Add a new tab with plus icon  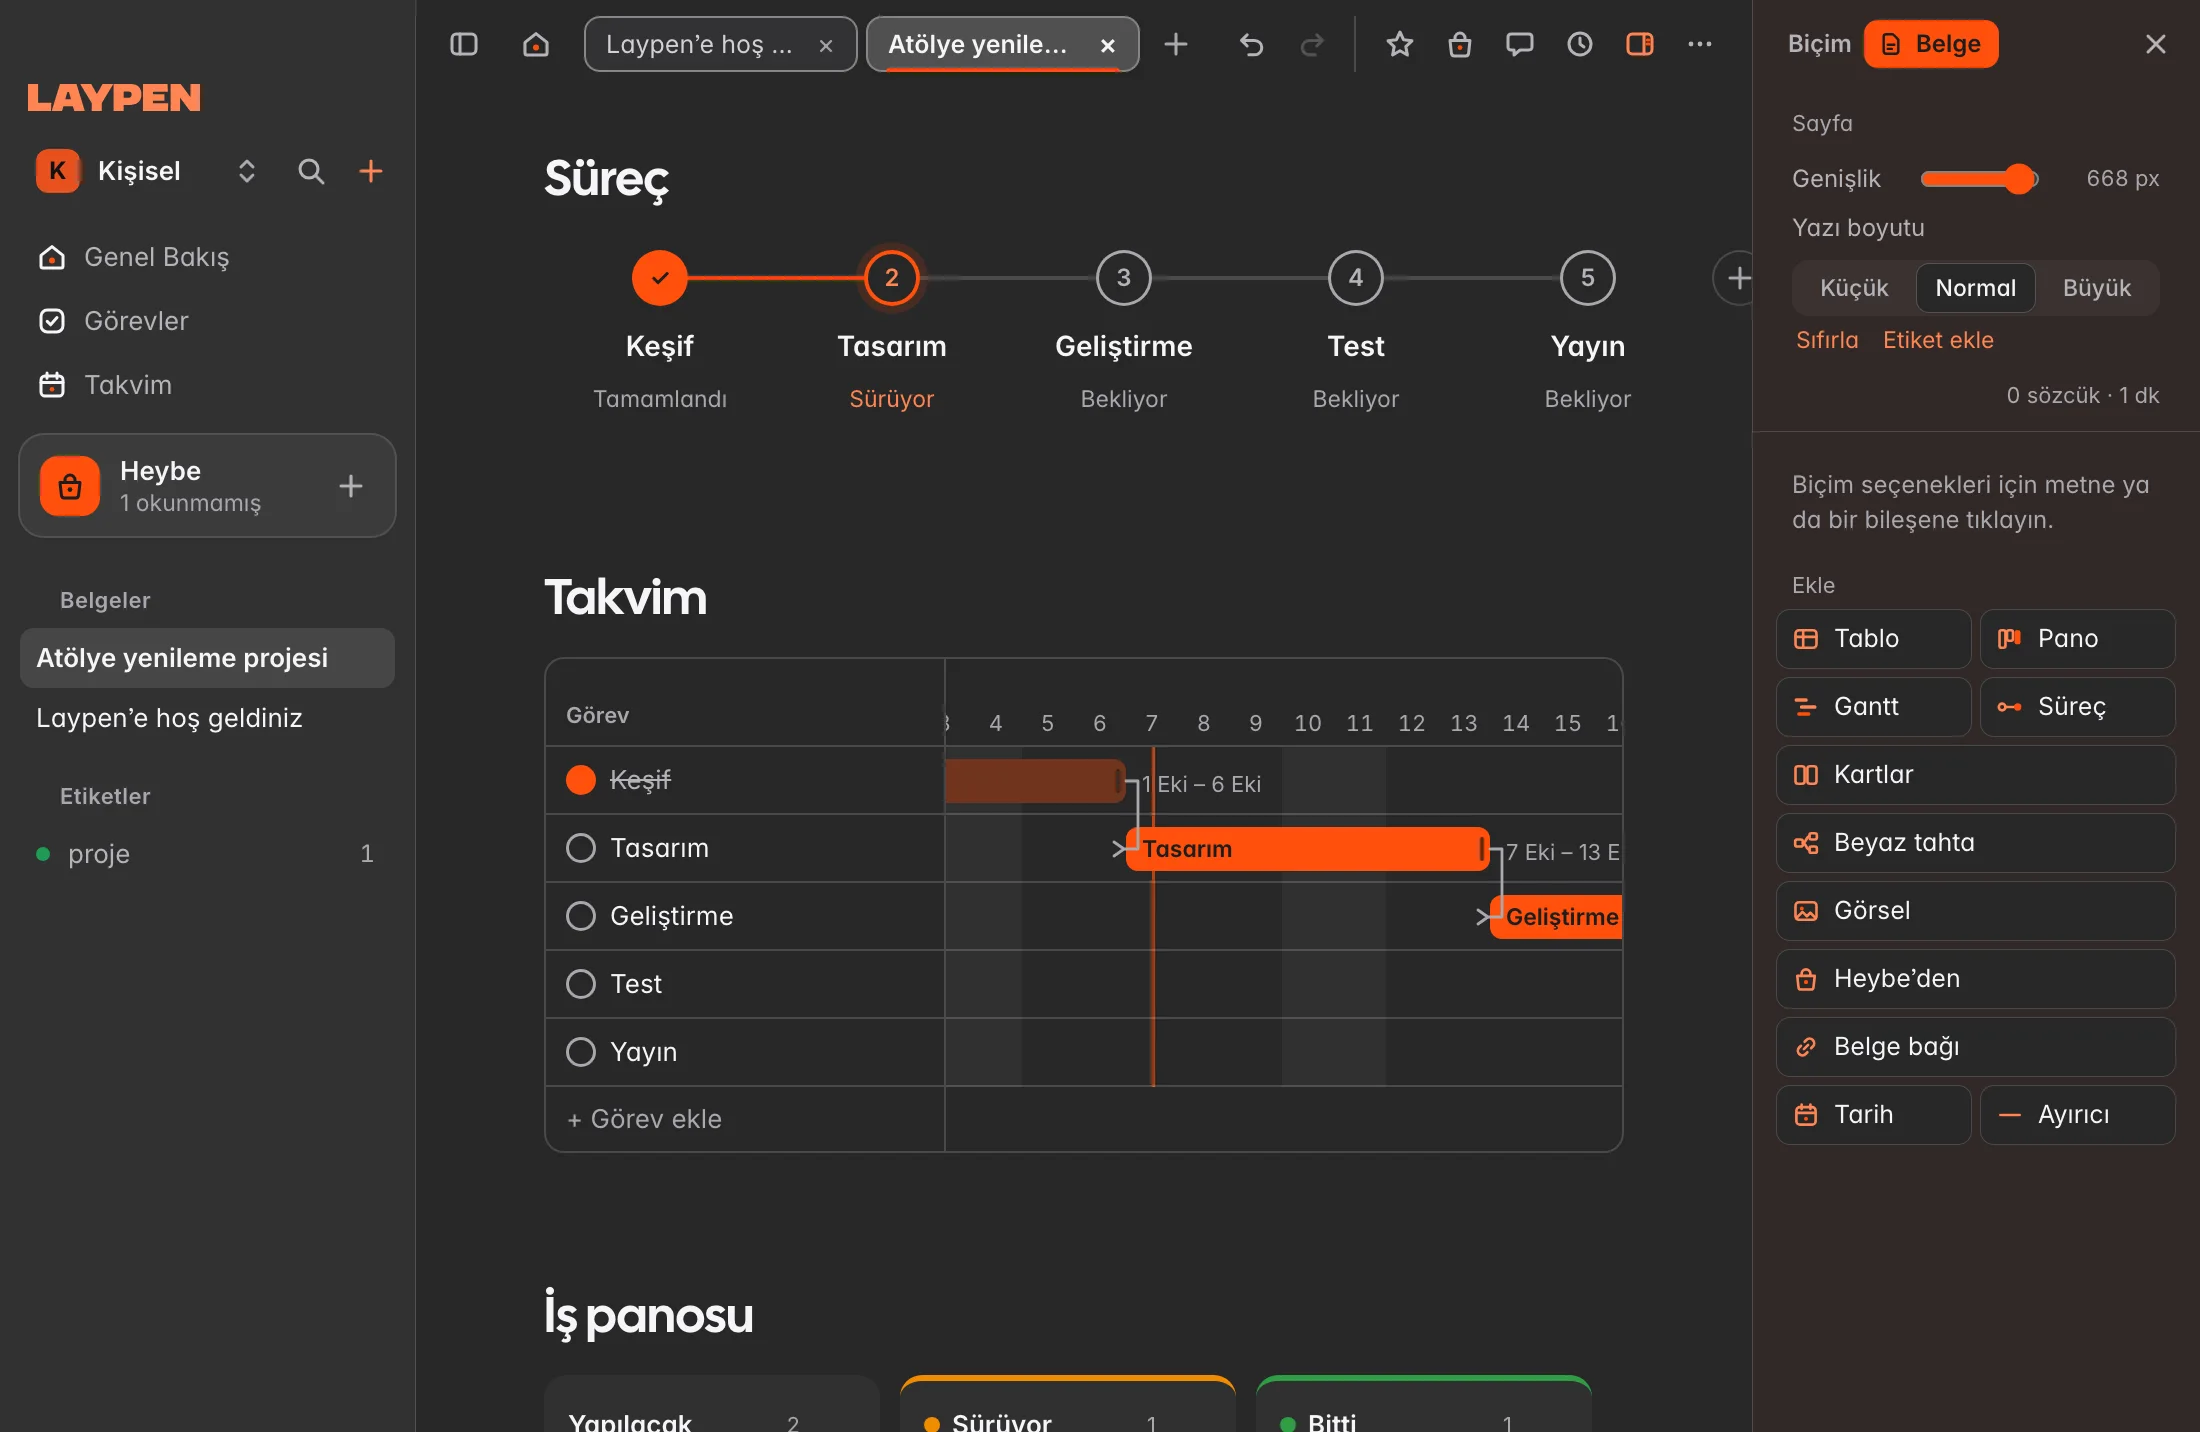1176,44
